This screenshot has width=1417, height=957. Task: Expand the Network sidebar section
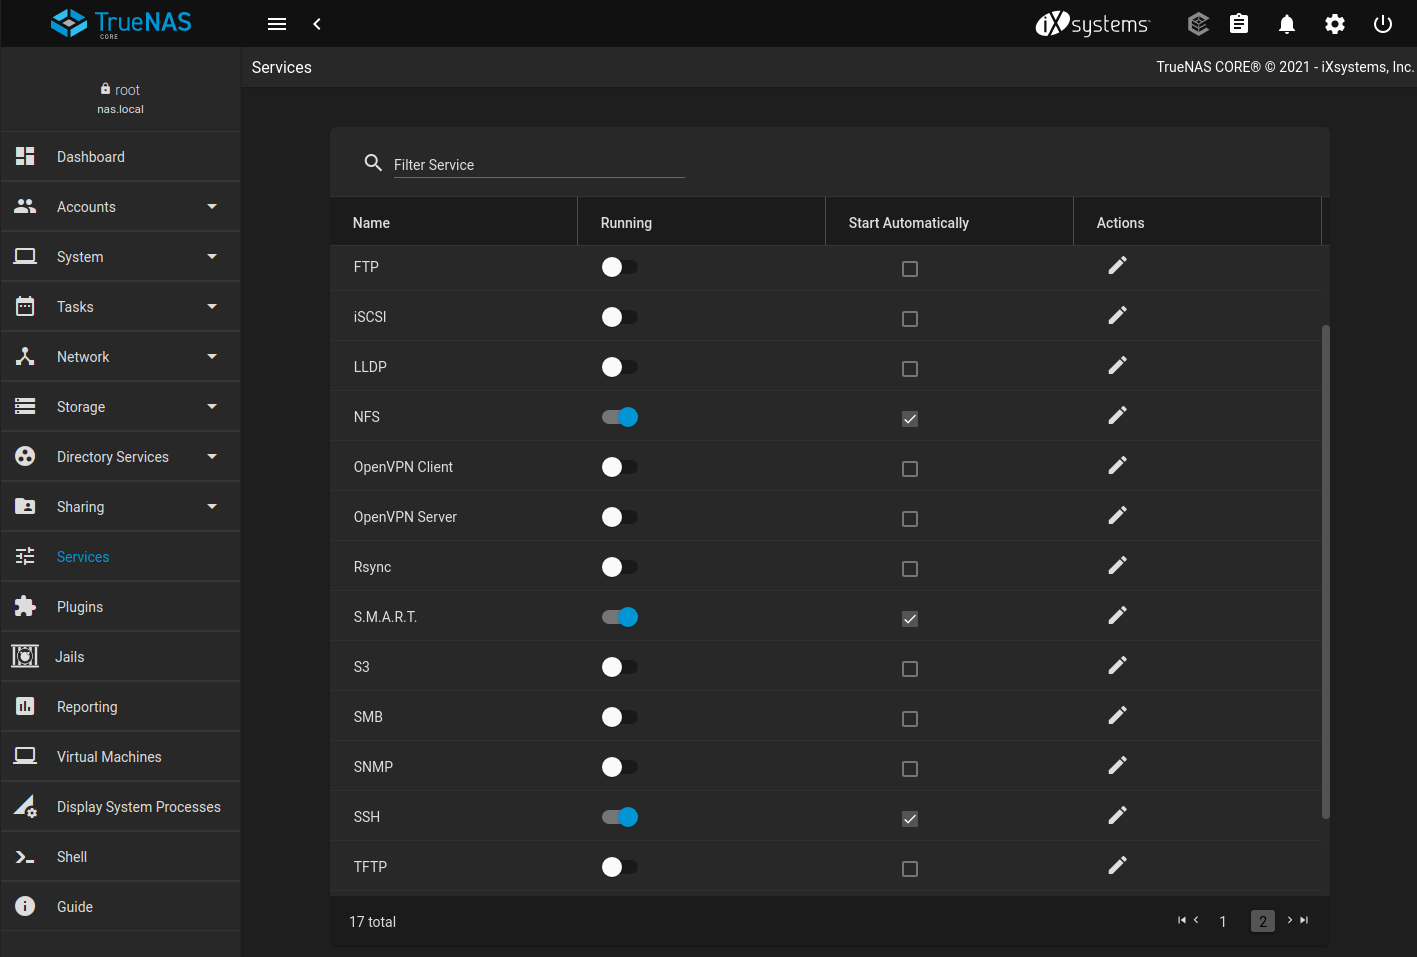120,356
